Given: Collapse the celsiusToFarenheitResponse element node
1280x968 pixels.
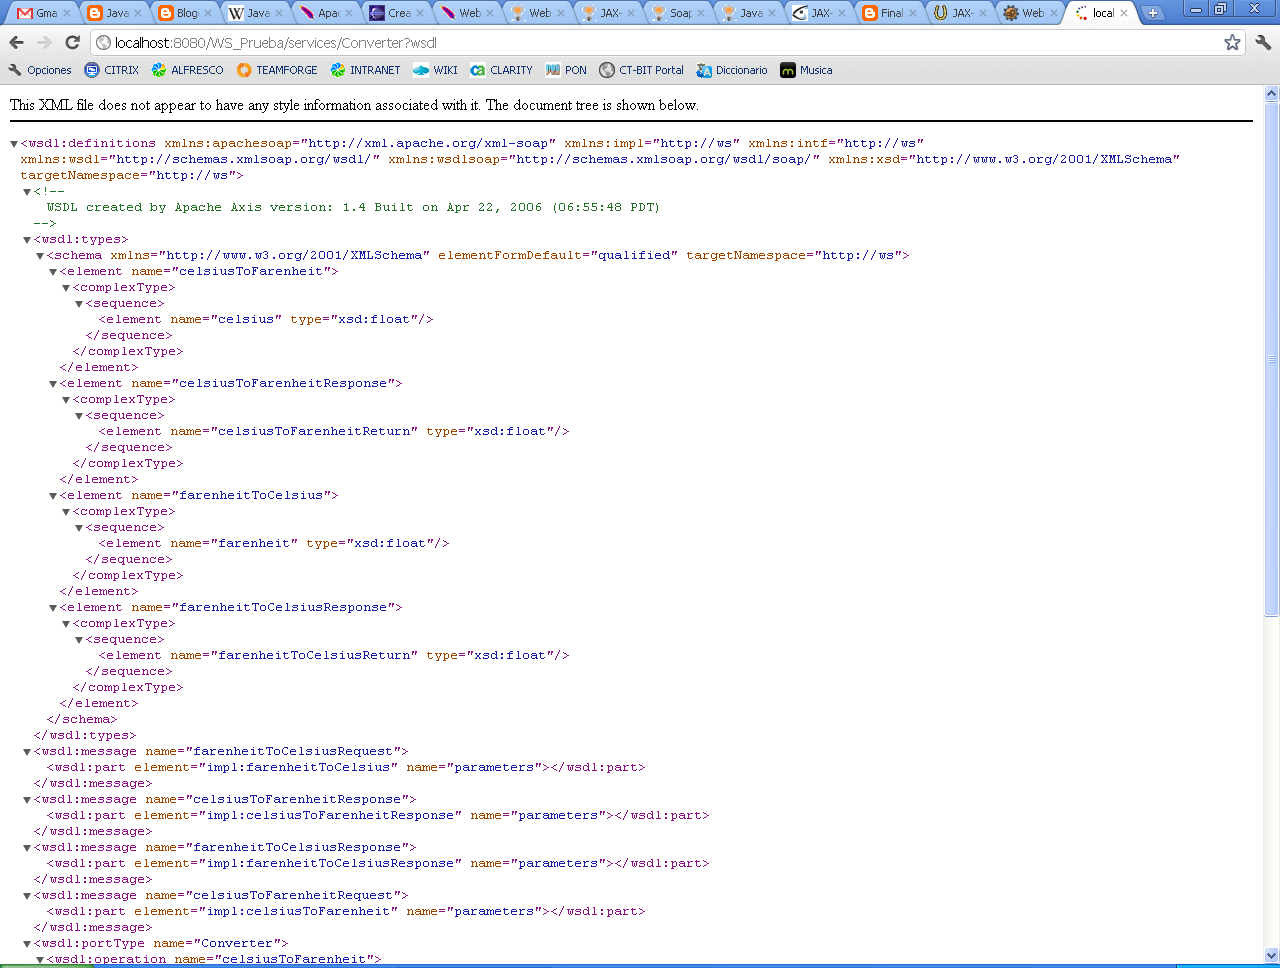Looking at the screenshot, I should [x=53, y=384].
